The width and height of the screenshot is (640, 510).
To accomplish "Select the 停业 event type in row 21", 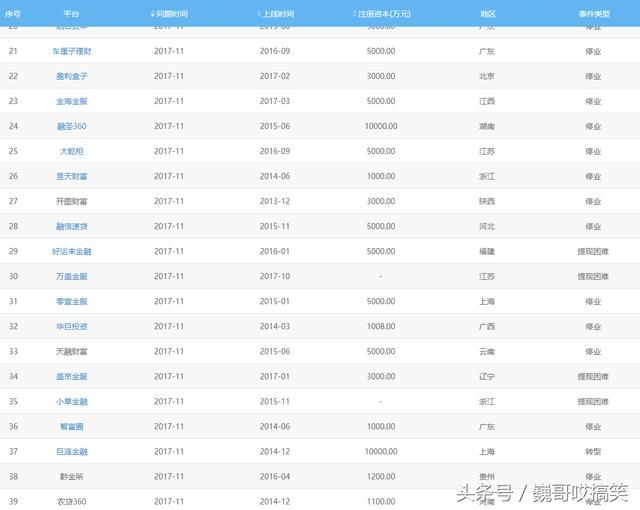I will (593, 51).
